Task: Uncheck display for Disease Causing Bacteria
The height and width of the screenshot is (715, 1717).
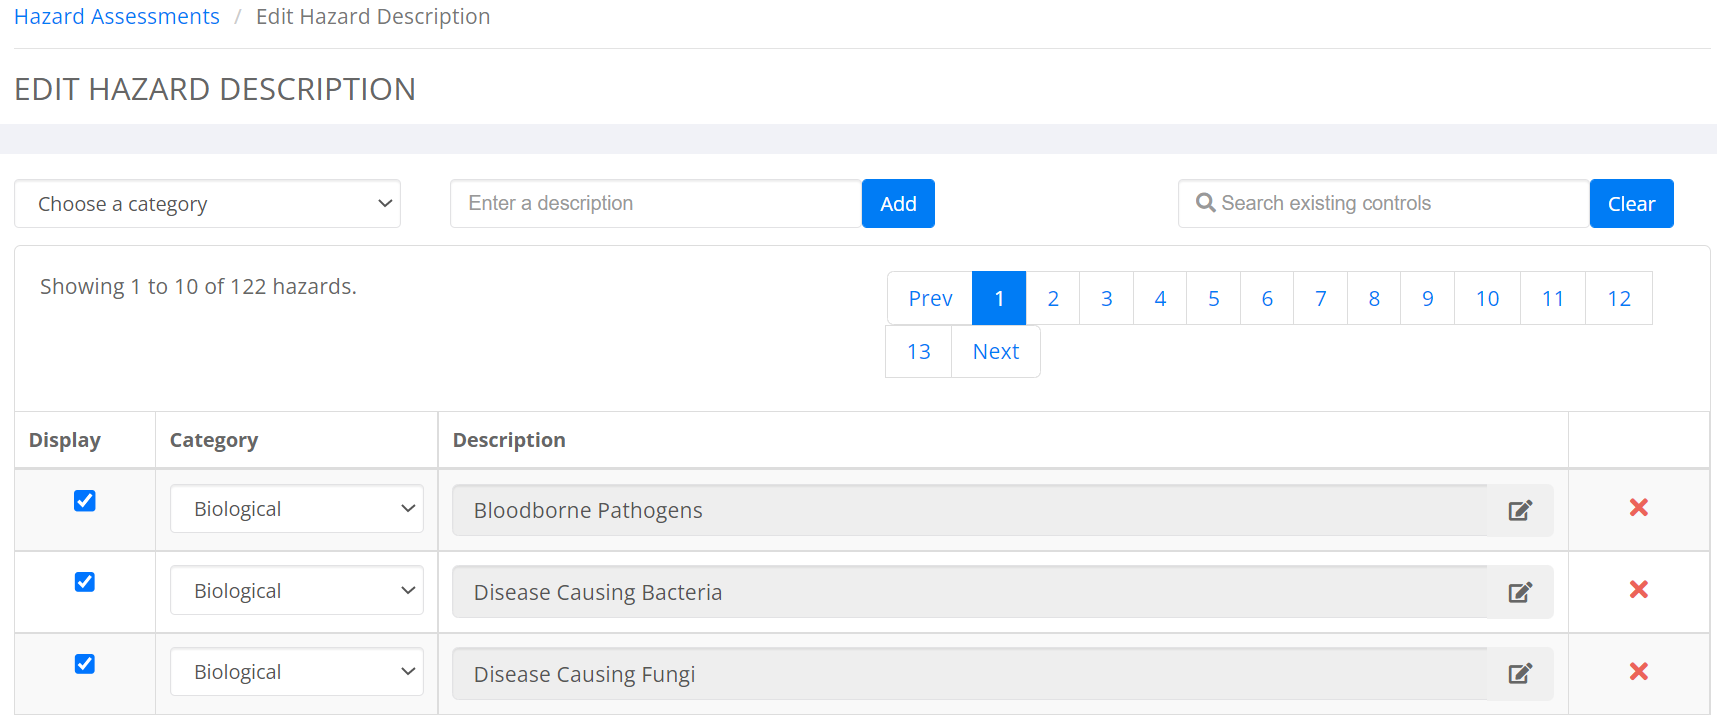Action: point(85,582)
